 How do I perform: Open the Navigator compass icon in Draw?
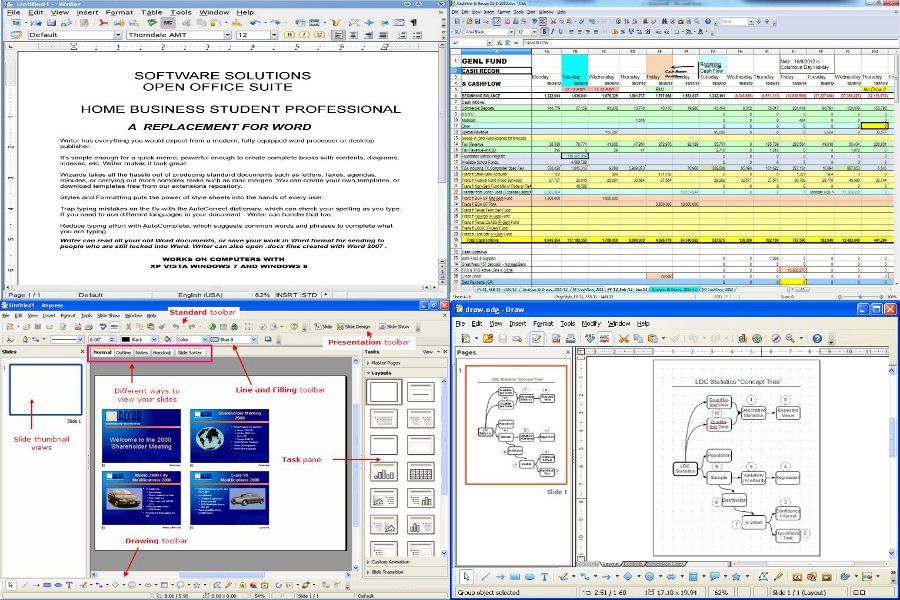coord(776,339)
